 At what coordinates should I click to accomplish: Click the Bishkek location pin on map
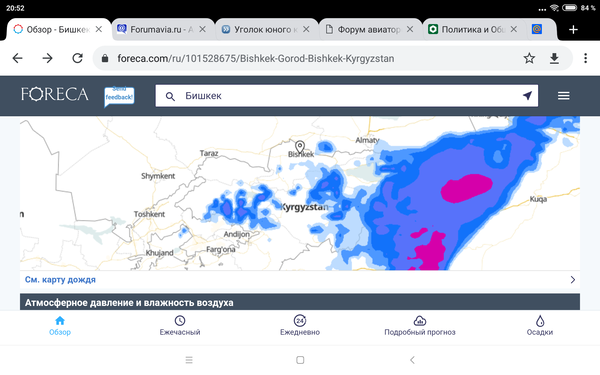pyautogui.click(x=300, y=147)
